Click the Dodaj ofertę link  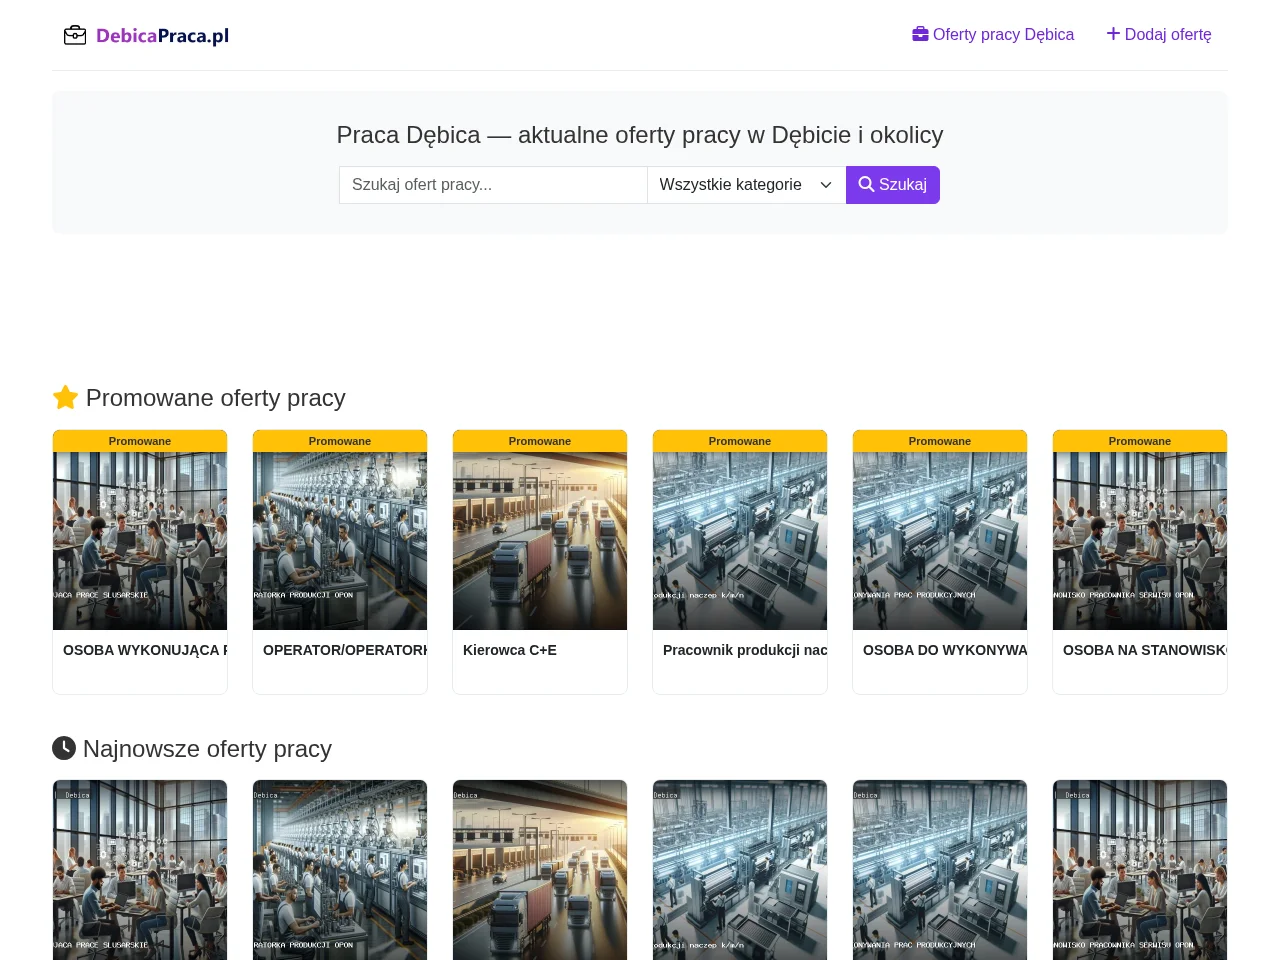point(1159,35)
